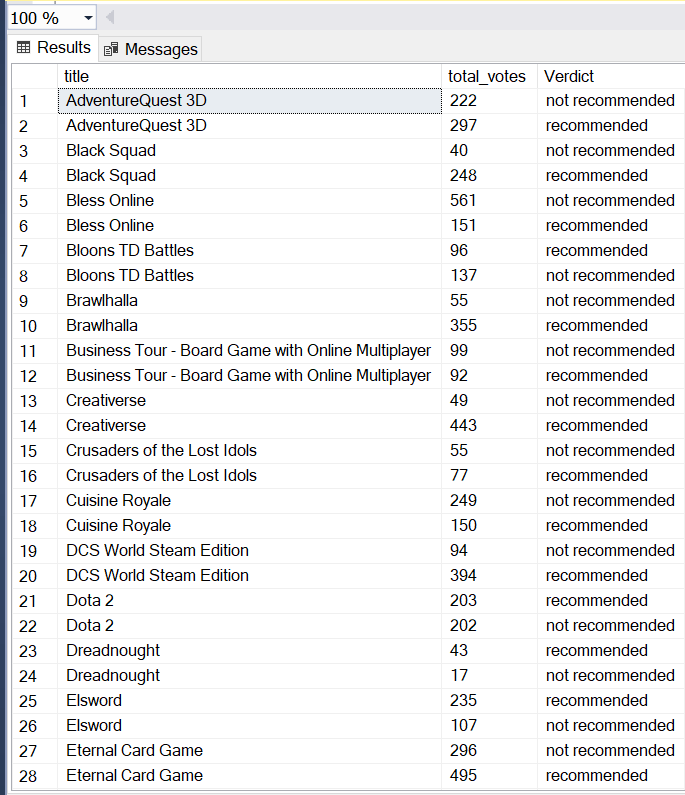Click the 561 votes cell

coord(489,201)
